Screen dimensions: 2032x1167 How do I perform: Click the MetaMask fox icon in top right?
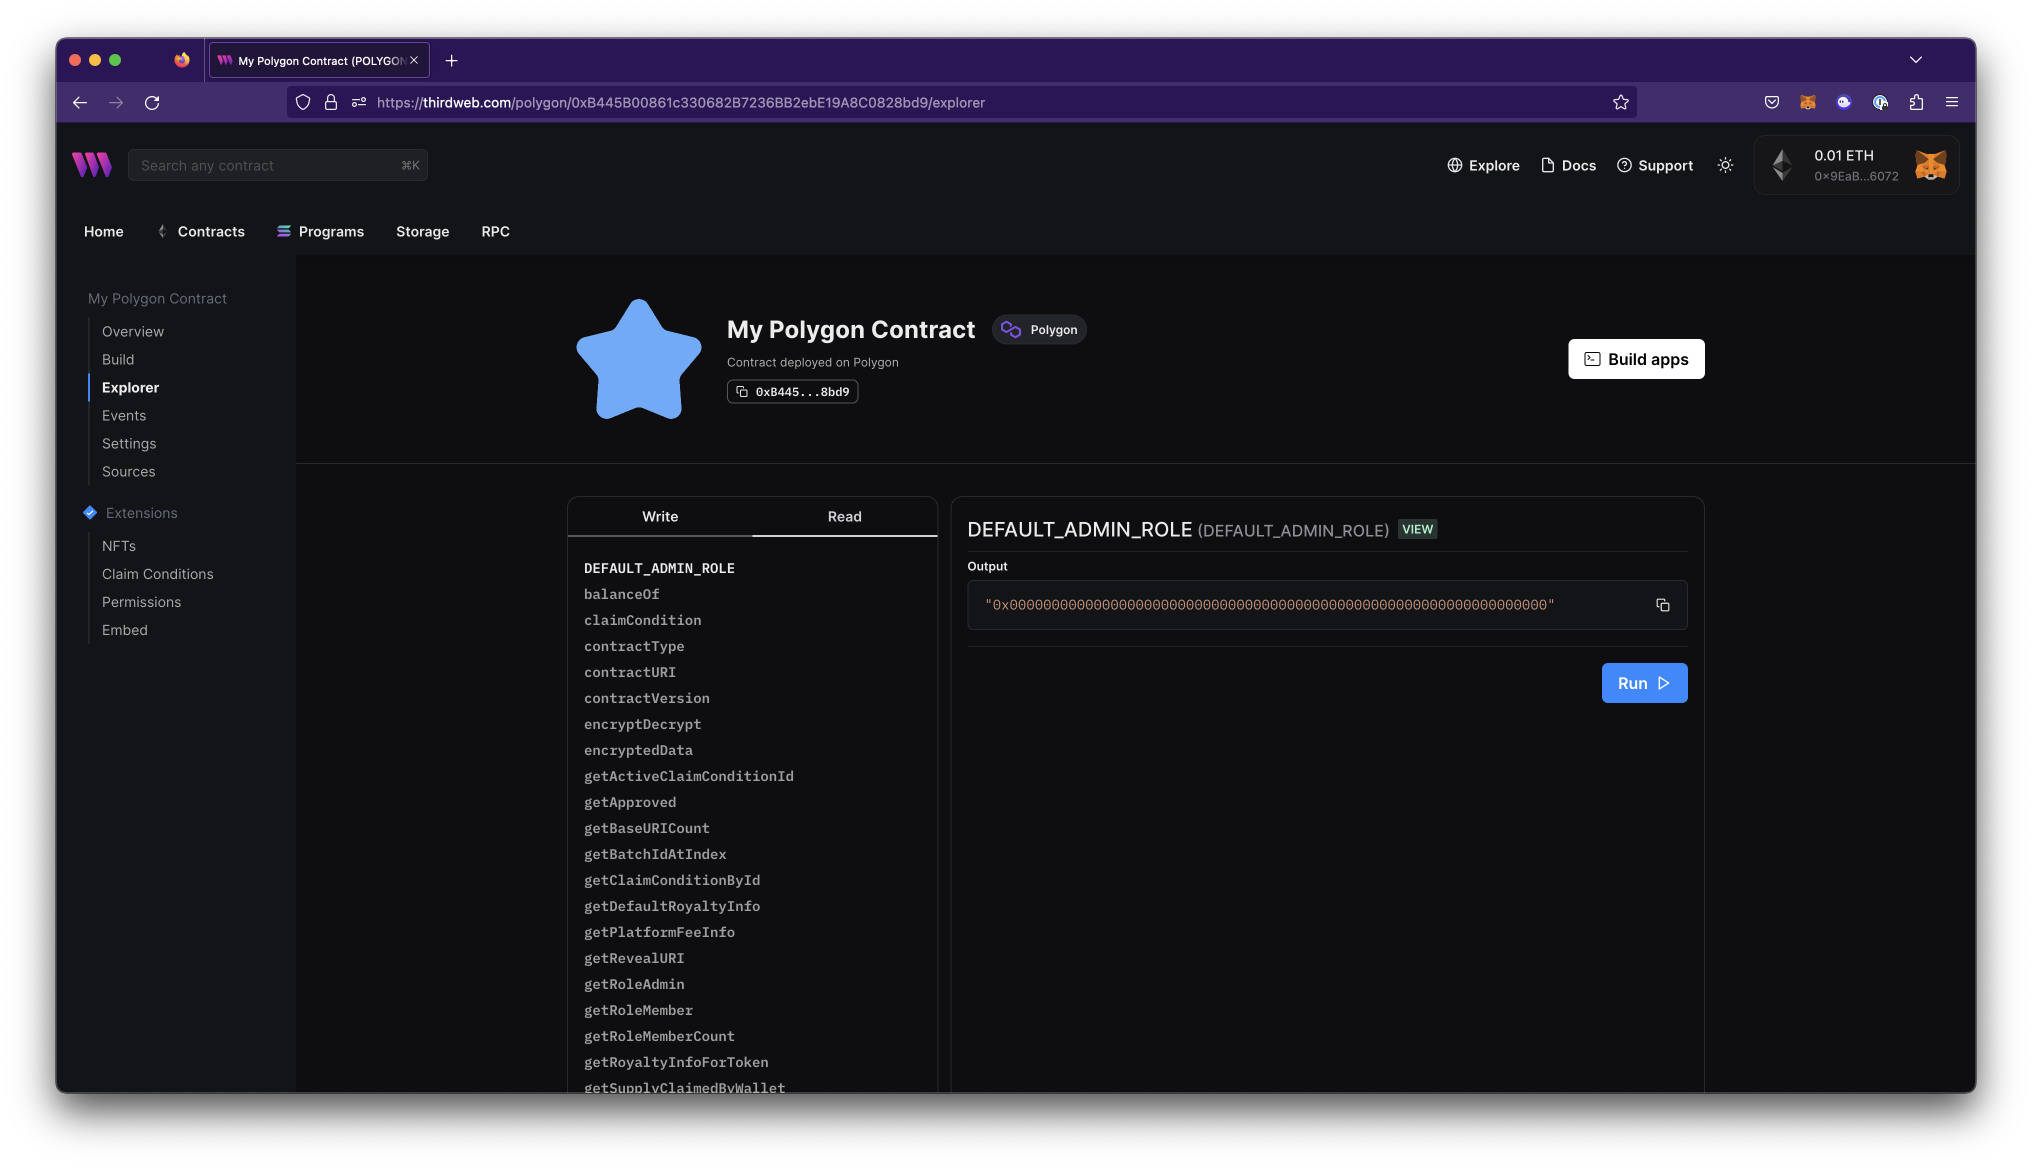(x=1932, y=163)
